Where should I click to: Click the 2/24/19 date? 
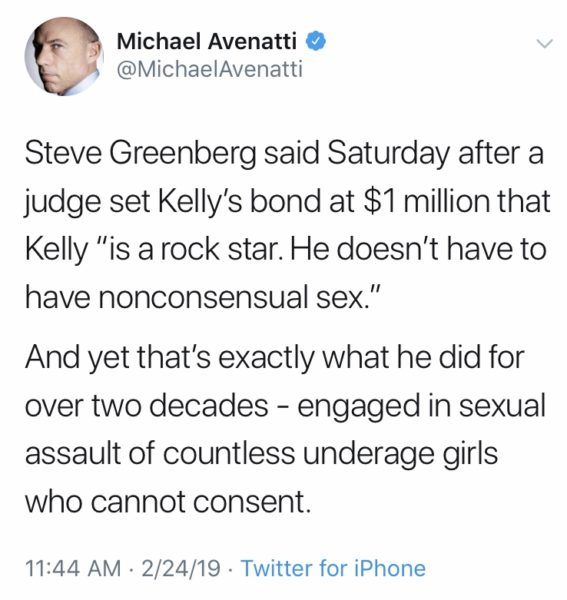point(181,568)
